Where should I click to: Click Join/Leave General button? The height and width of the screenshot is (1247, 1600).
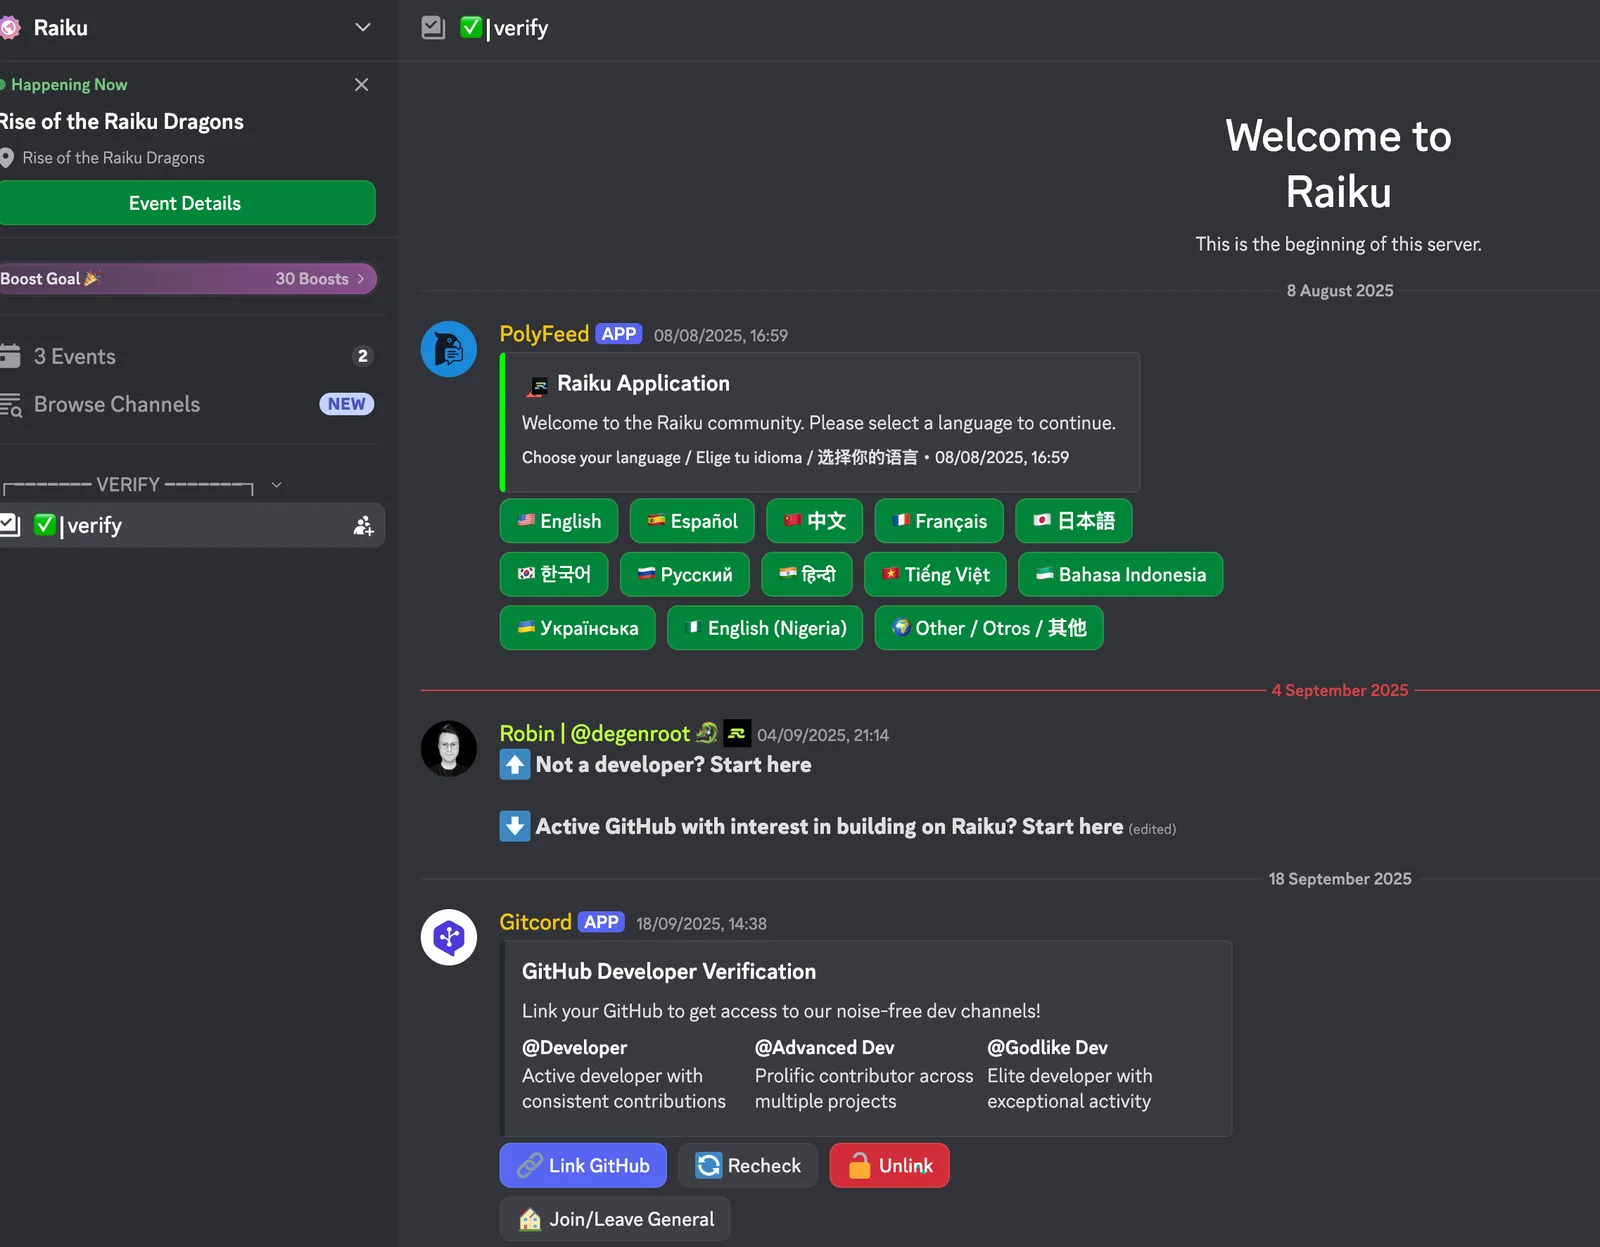coord(615,1219)
